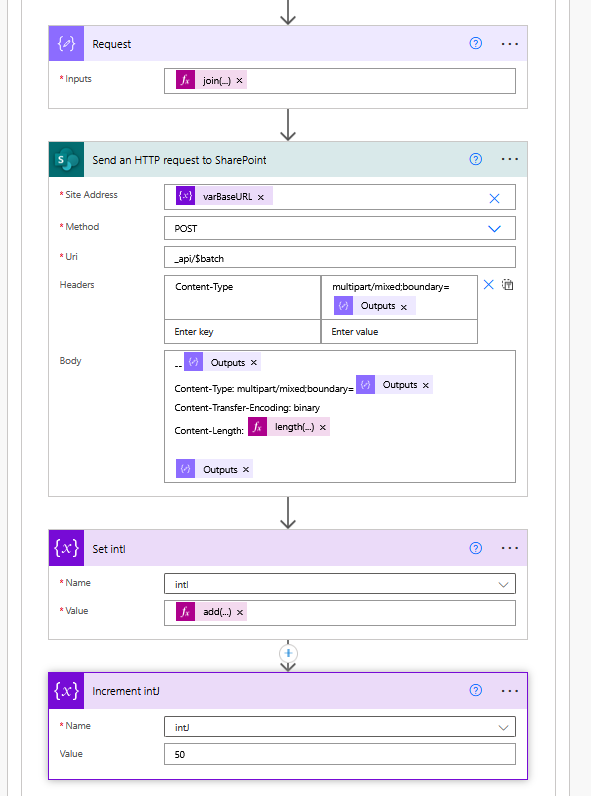Viewport: 591px width, 796px height.
Task: Click the Enter value header field
Action: pos(399,331)
